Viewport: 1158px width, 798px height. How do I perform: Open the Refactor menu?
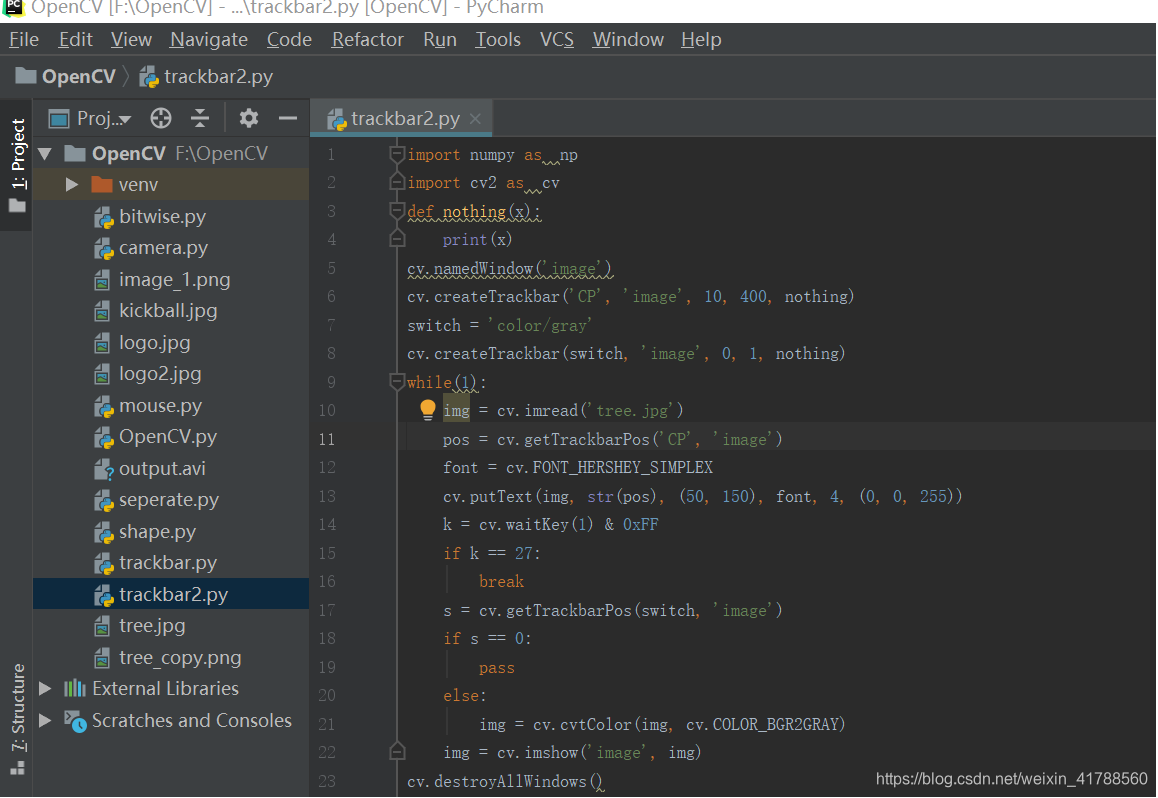click(367, 40)
